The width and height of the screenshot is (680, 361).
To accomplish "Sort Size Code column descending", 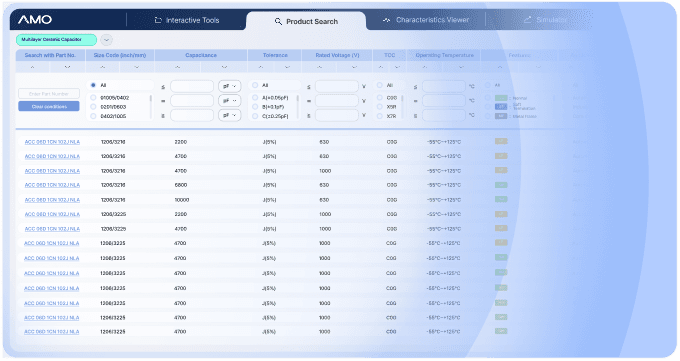I will pyautogui.click(x=137, y=67).
